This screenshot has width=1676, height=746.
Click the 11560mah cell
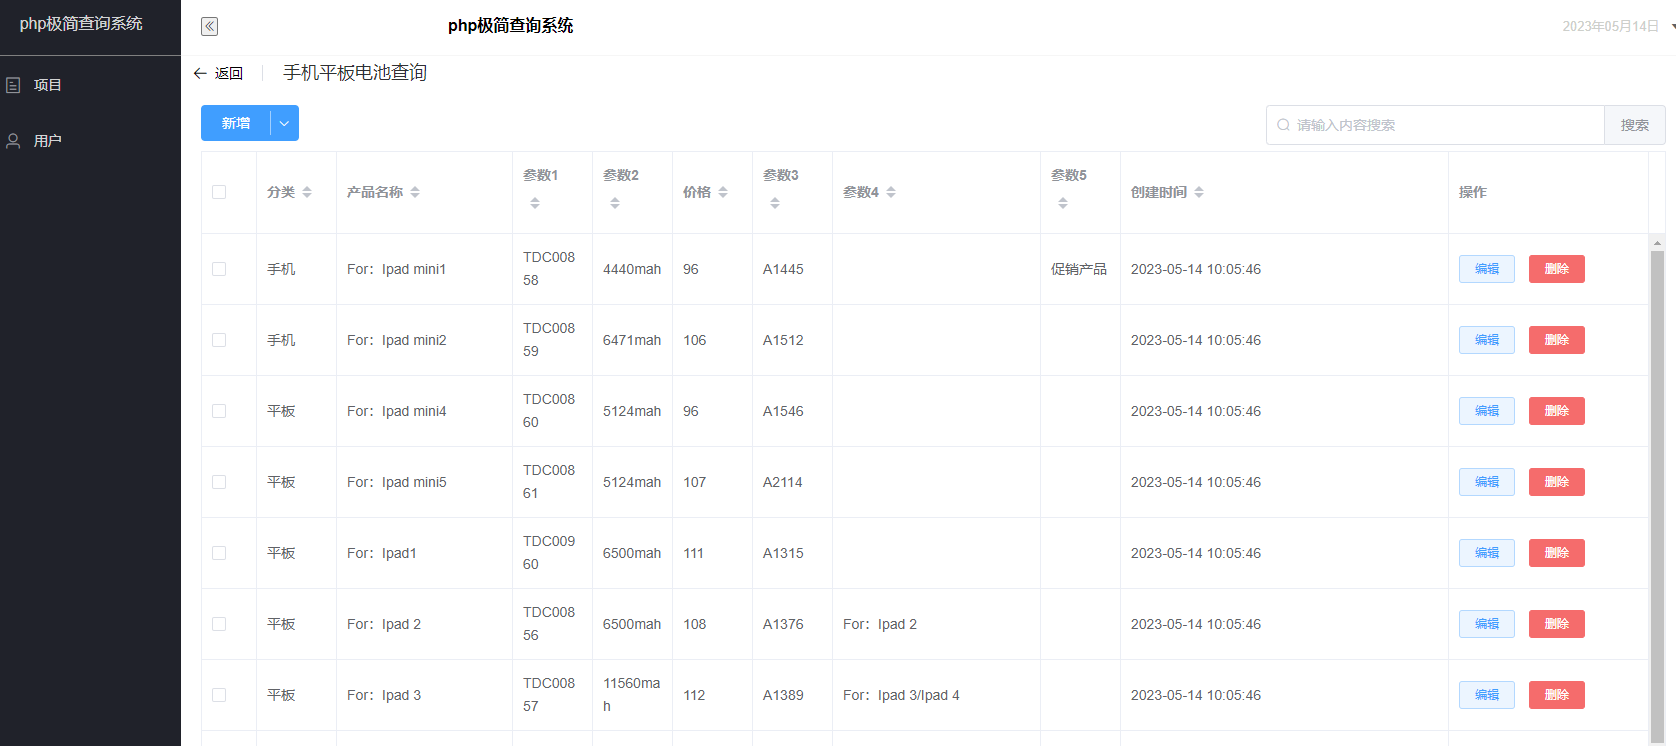[x=632, y=695]
